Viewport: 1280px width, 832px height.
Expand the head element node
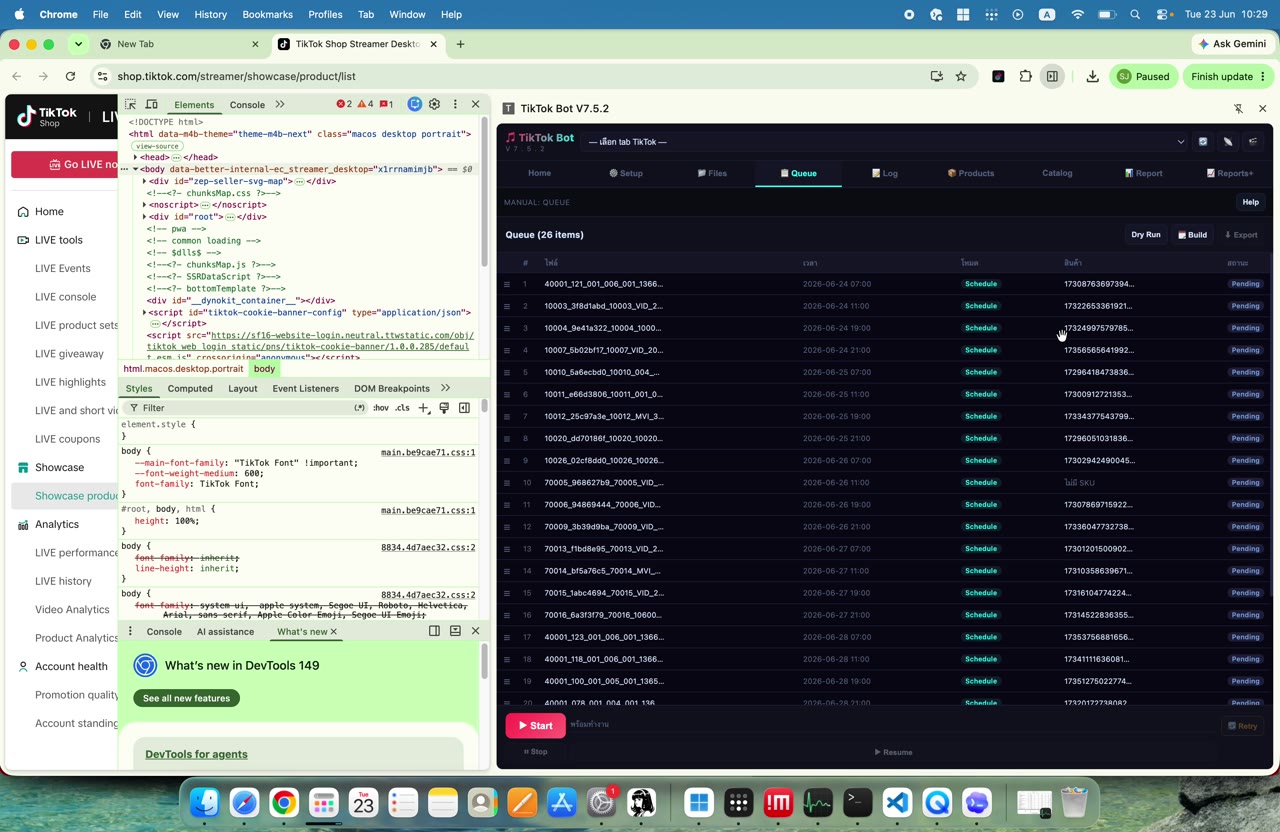(x=136, y=157)
